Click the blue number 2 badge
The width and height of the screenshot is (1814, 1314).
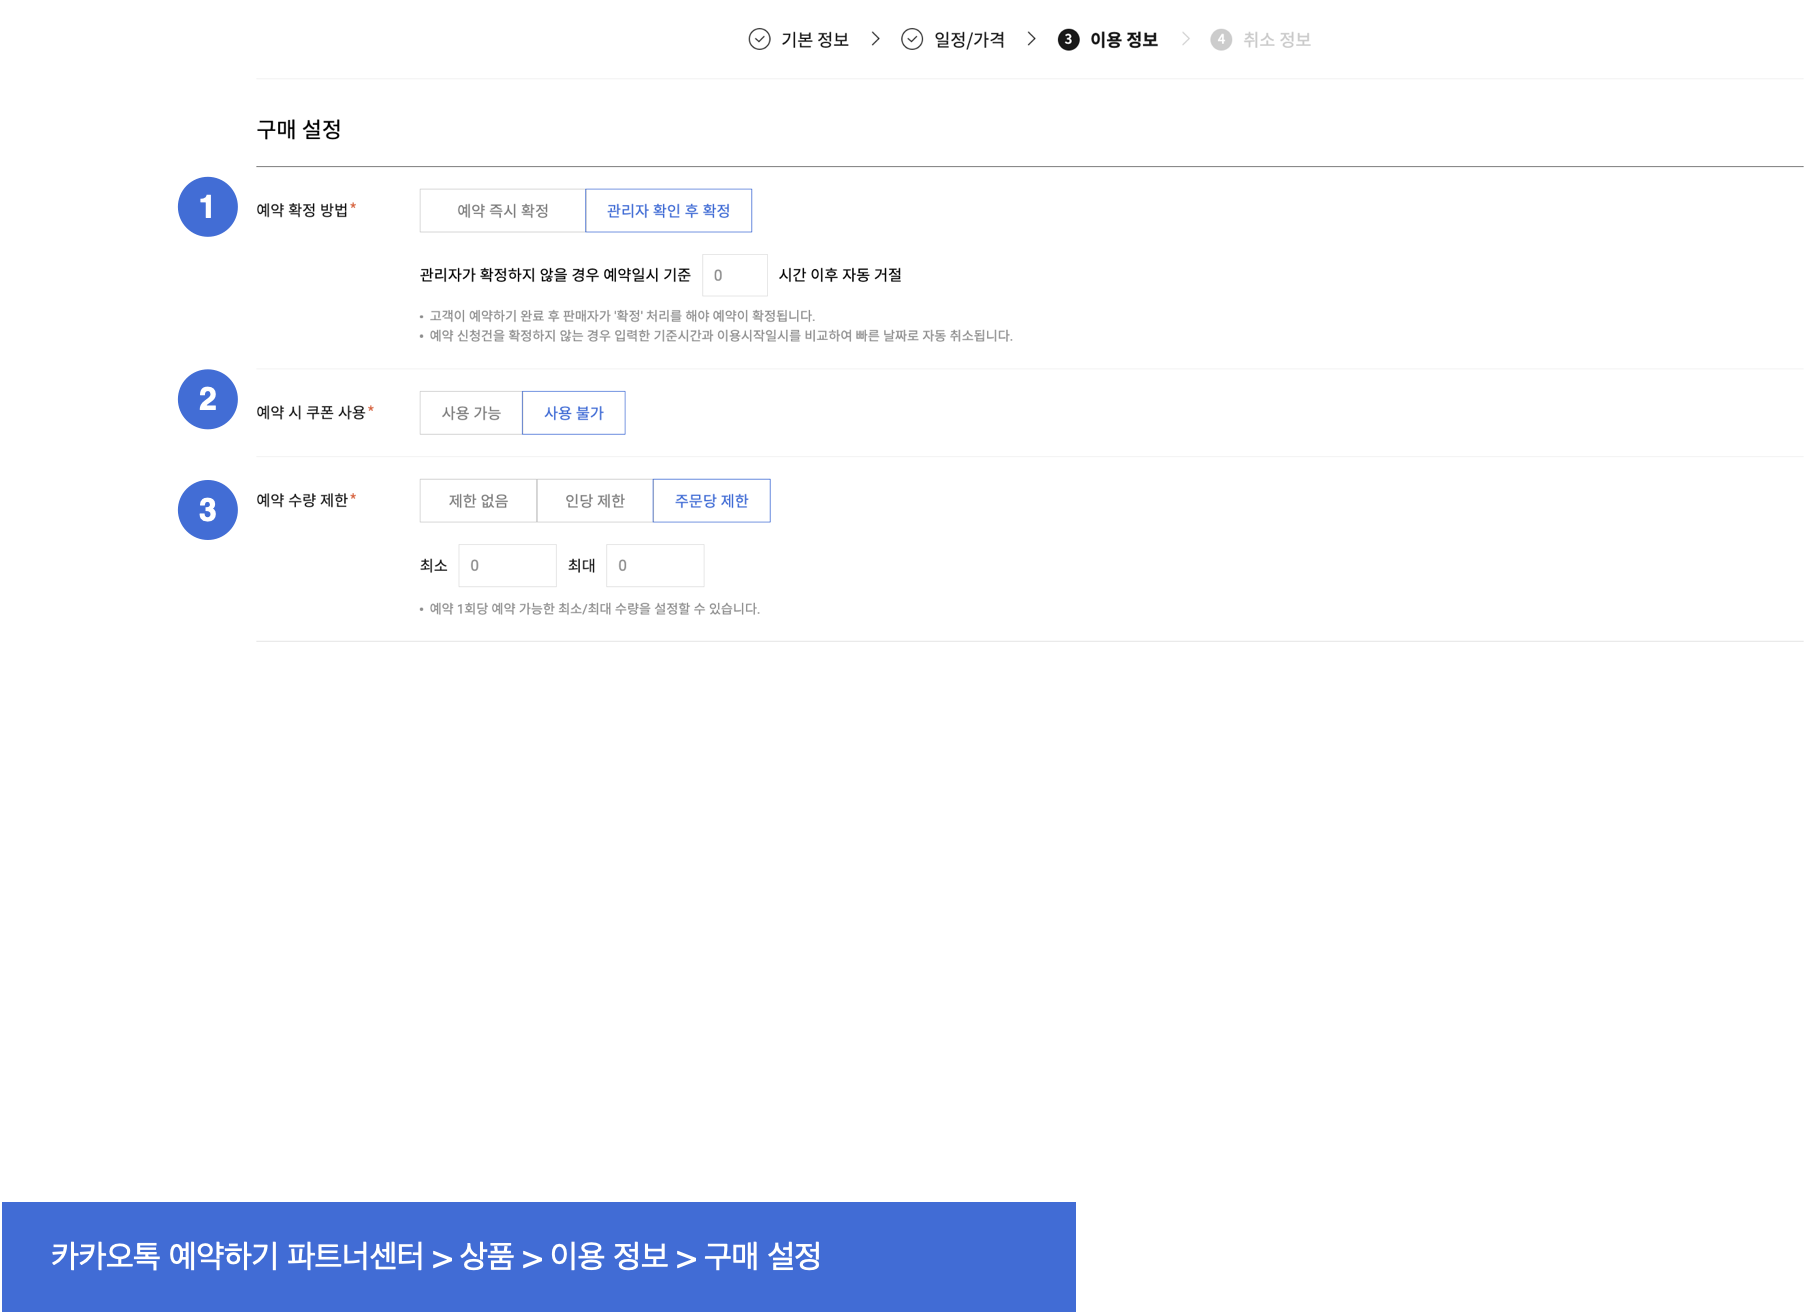point(207,399)
